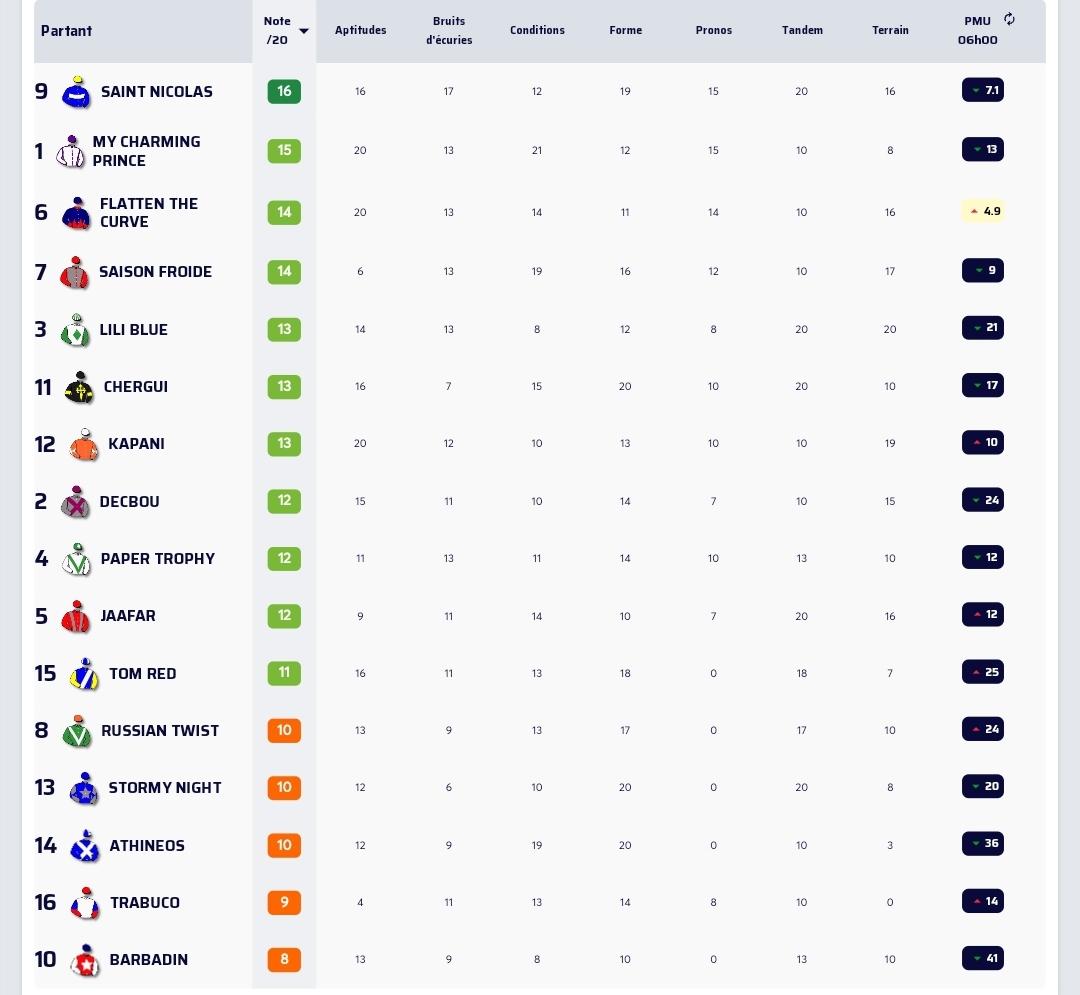Image resolution: width=1080 pixels, height=995 pixels.
Task: Select the Terrain column header
Action: coord(890,30)
